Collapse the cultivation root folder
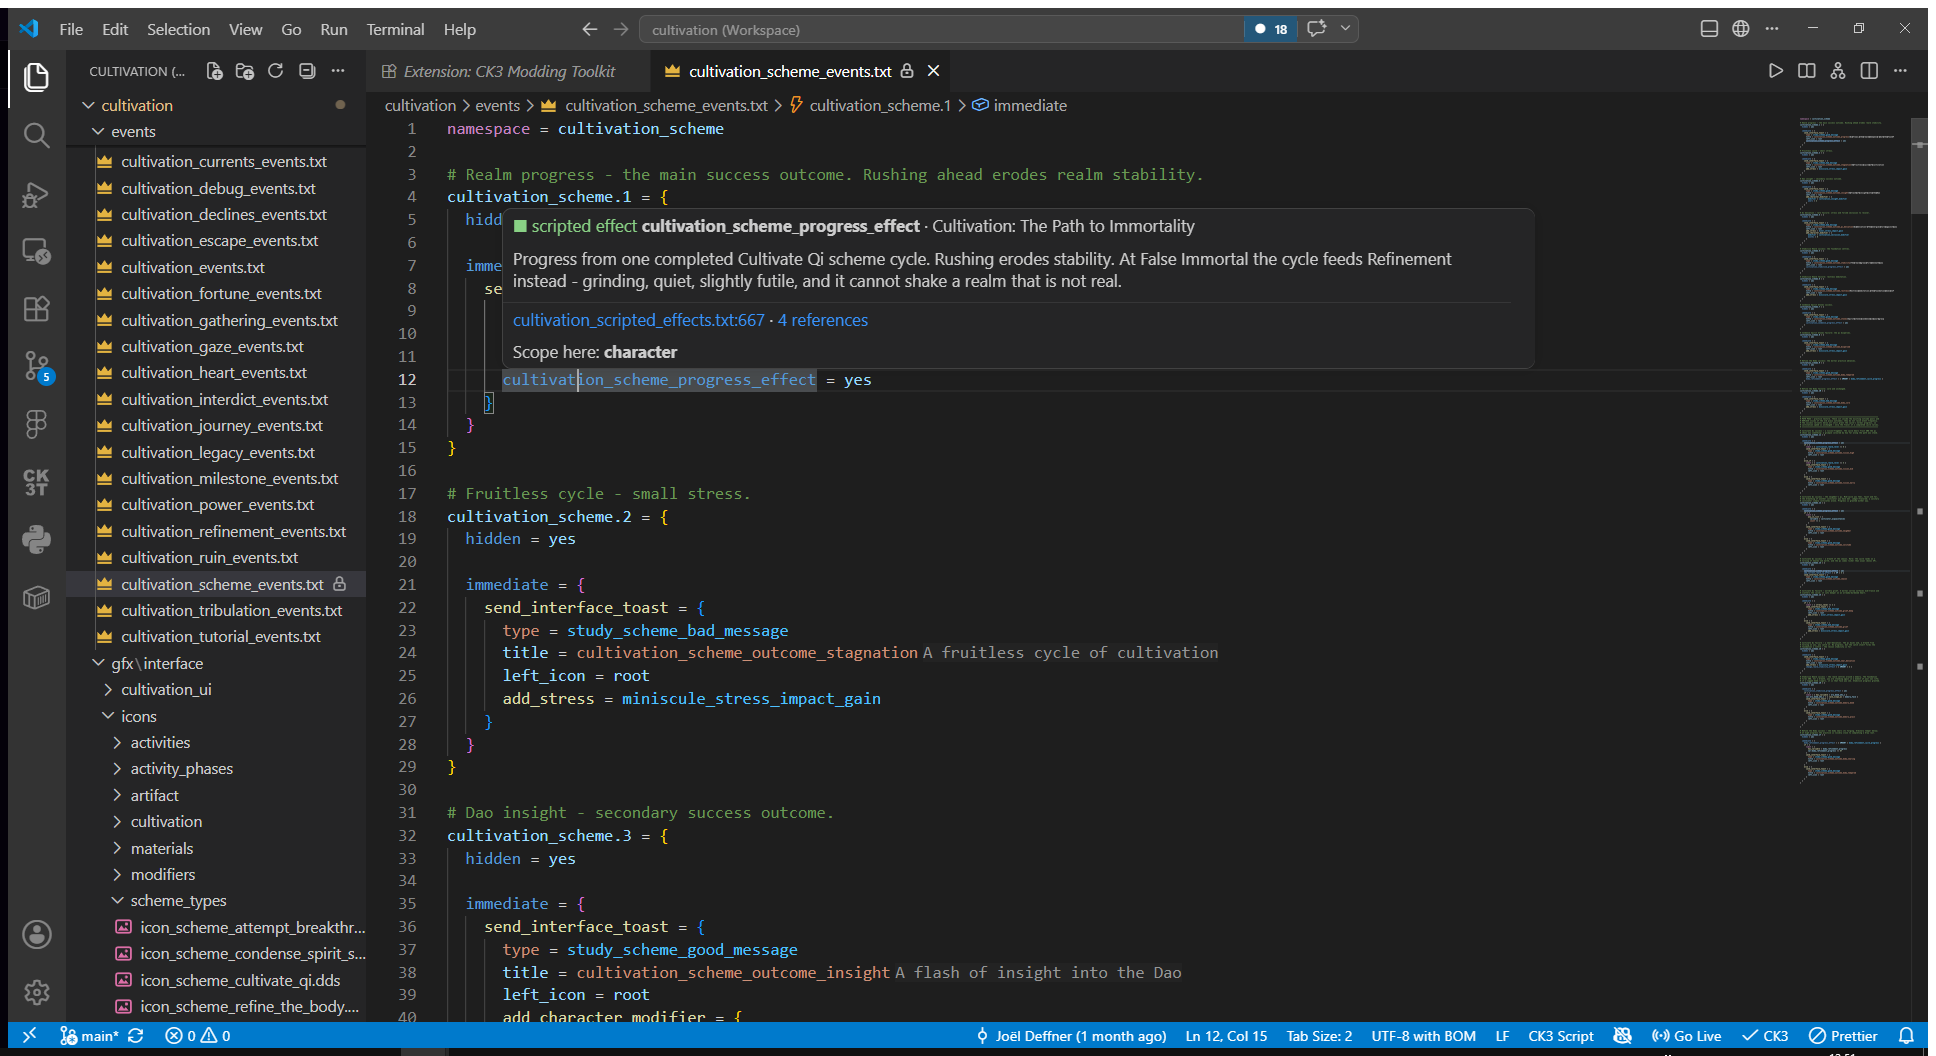The height and width of the screenshot is (1056, 1936). tap(137, 105)
